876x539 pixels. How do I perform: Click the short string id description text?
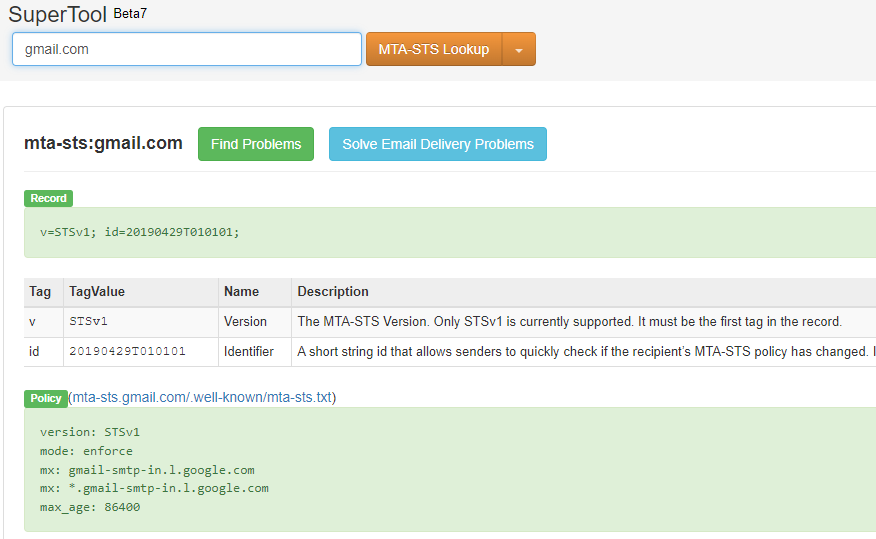[x=586, y=351]
